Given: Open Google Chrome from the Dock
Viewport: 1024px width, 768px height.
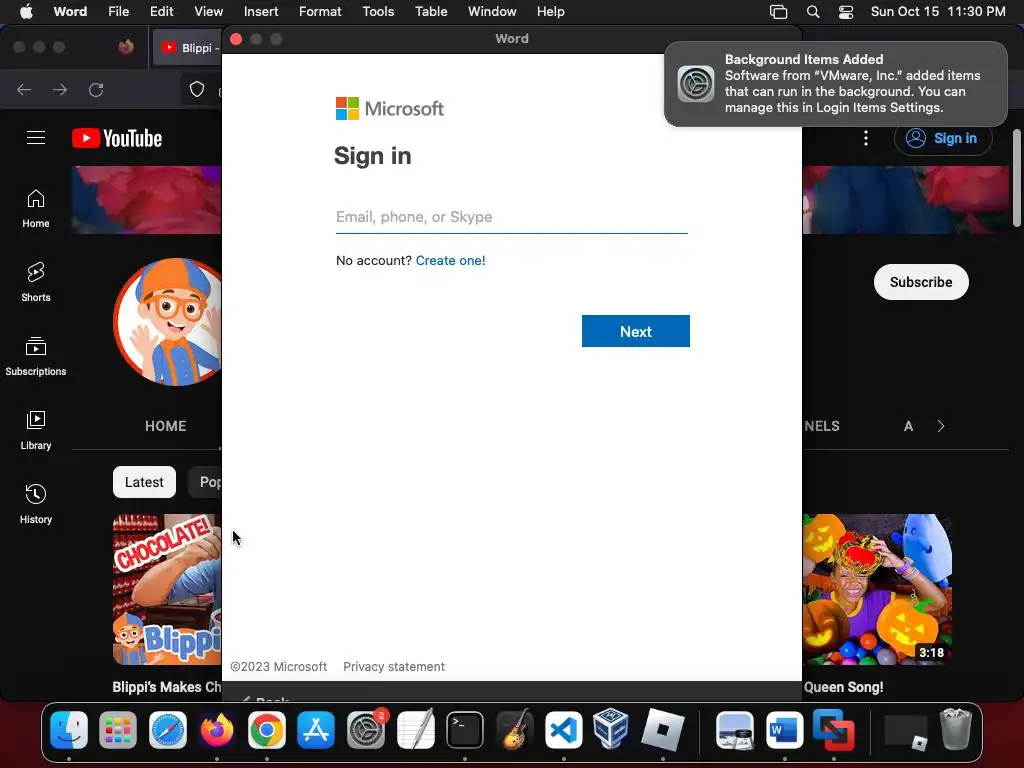Looking at the screenshot, I should pyautogui.click(x=266, y=729).
